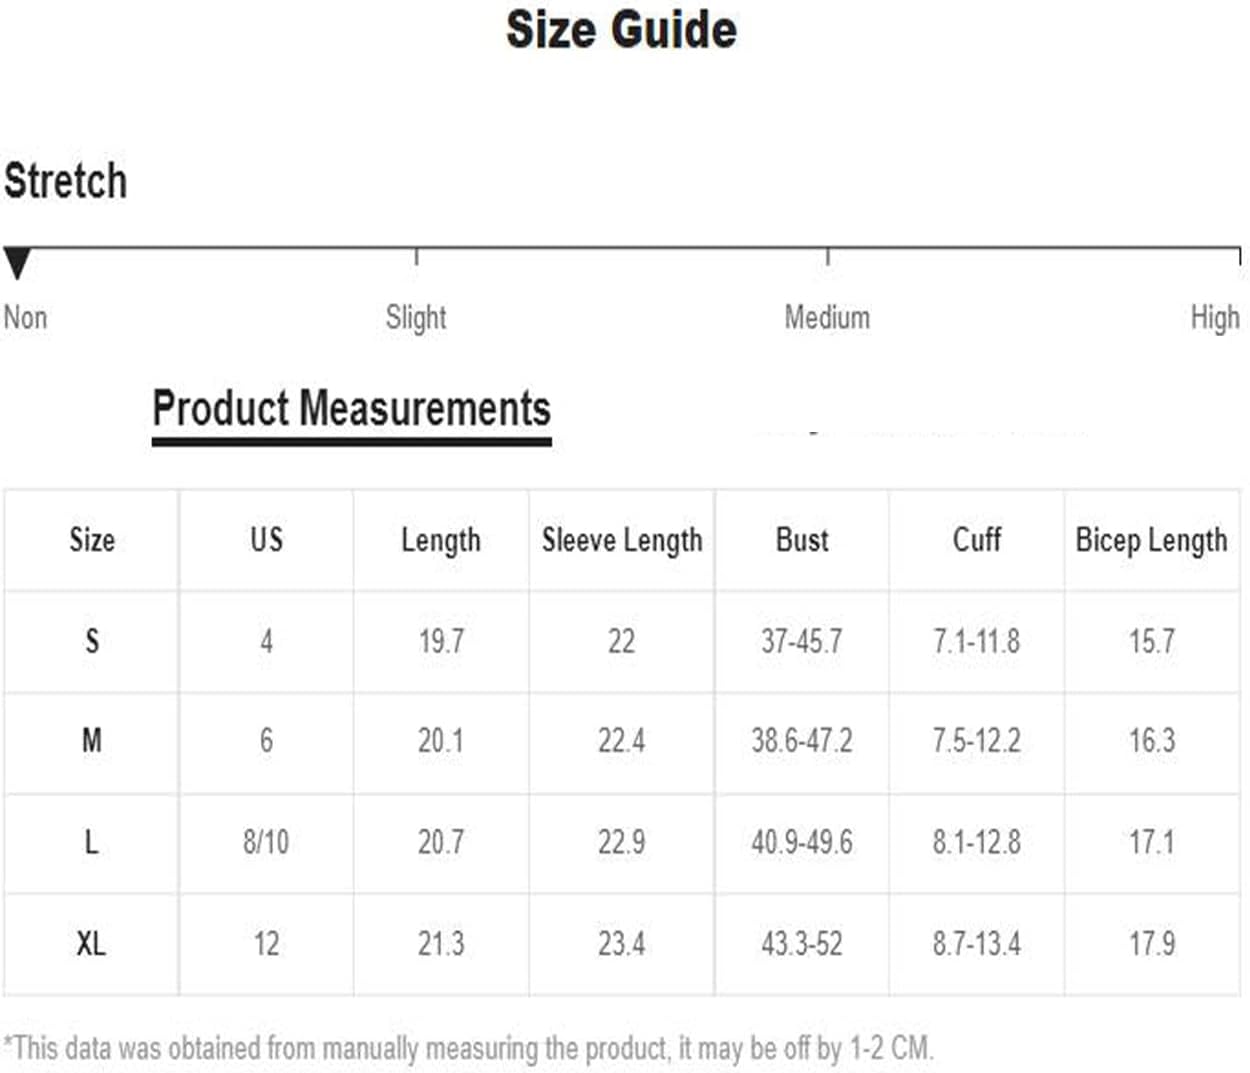Click the Bicep Length column header

1151,540
